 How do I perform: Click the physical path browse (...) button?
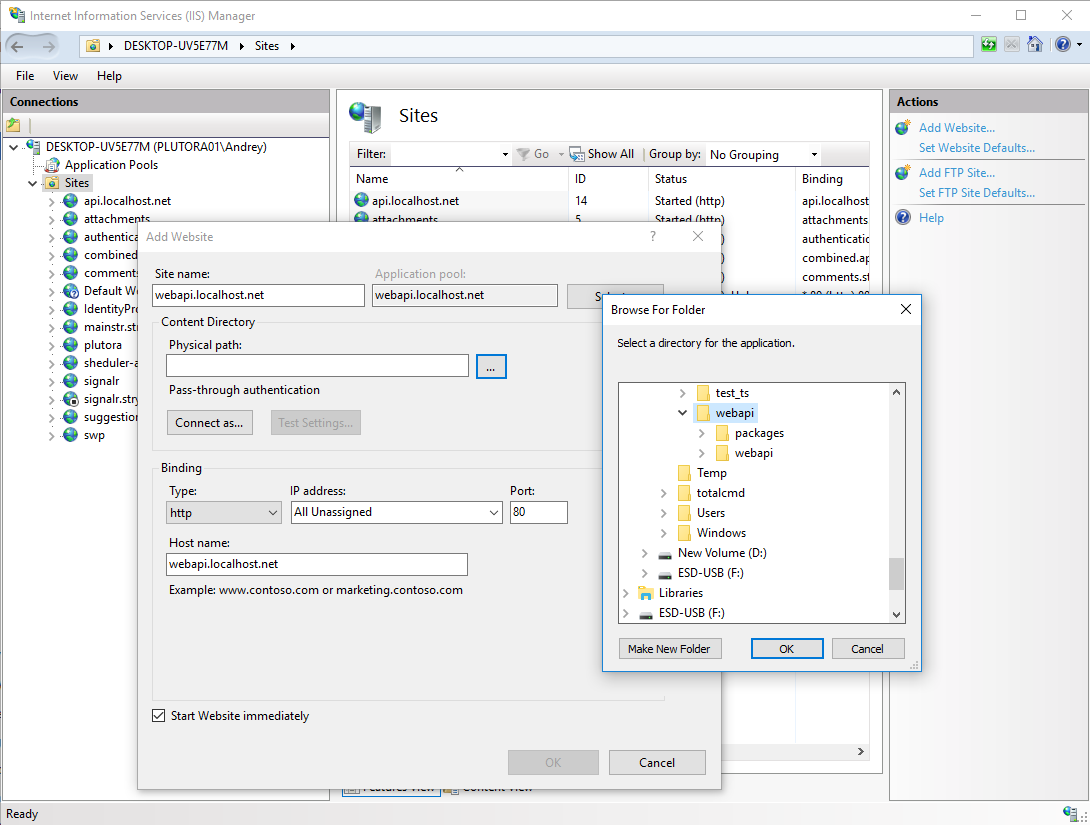[491, 366]
